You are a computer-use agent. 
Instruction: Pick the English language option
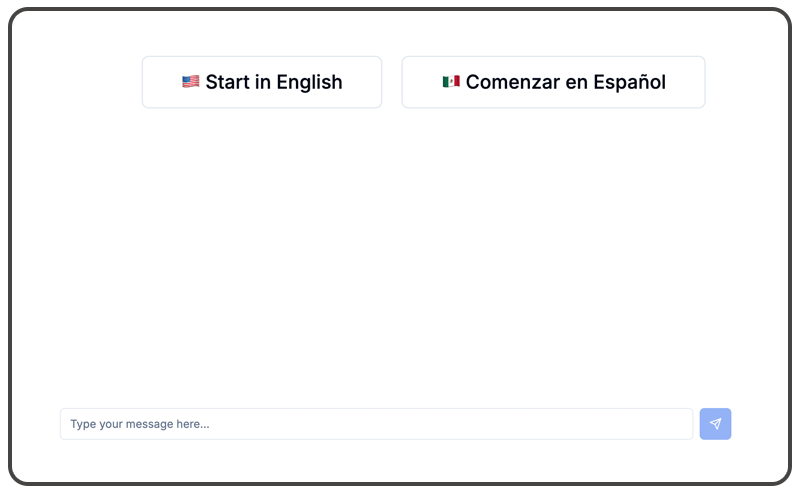click(262, 82)
